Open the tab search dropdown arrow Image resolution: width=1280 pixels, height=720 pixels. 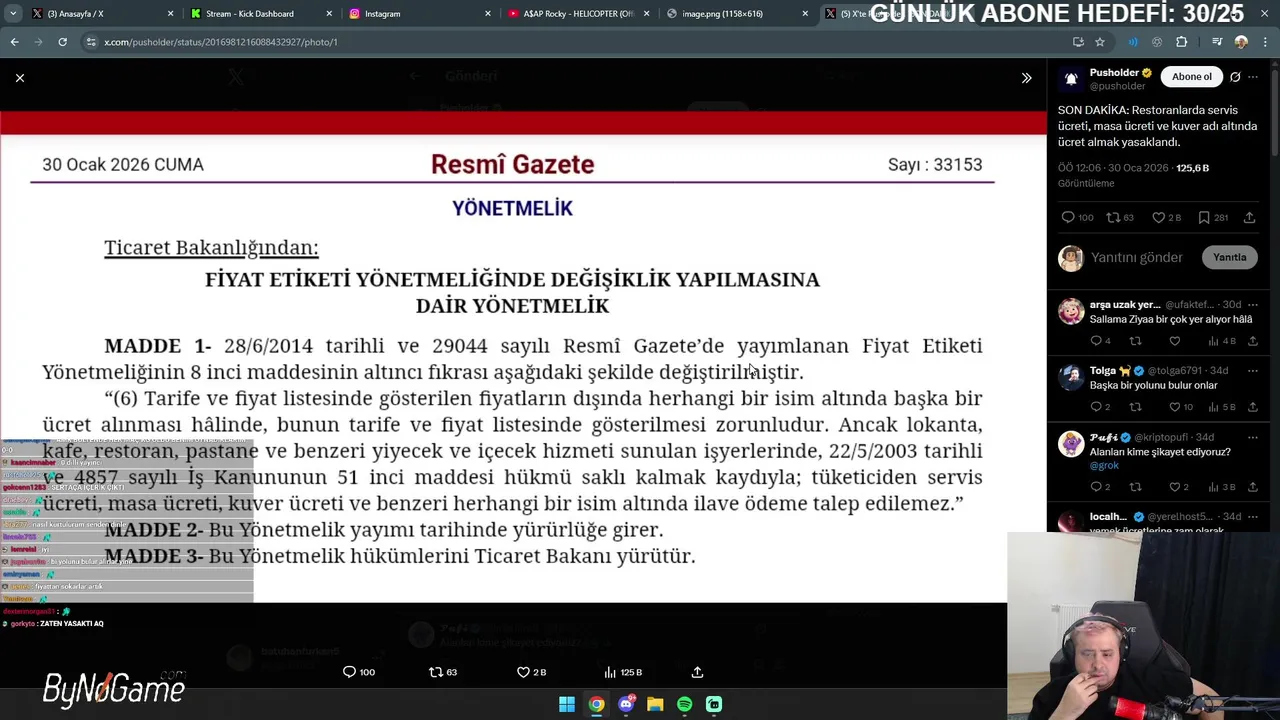[12, 14]
